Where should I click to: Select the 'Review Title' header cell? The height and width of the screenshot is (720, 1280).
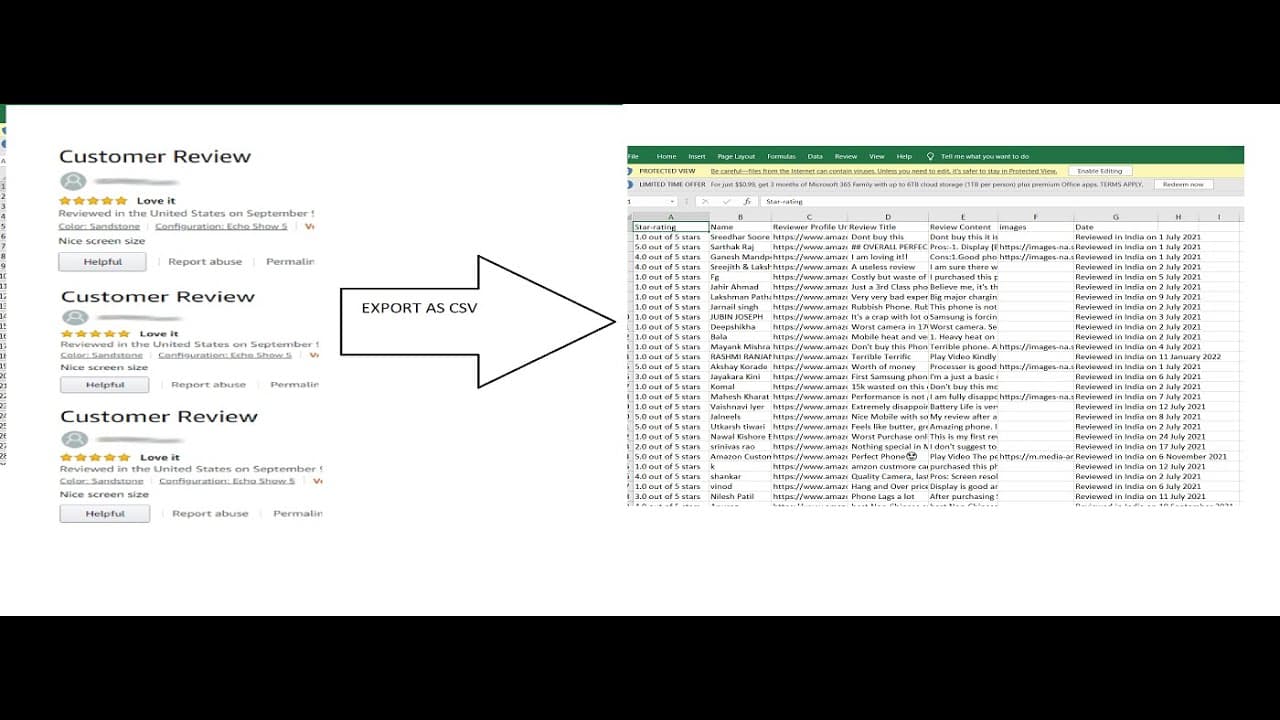click(888, 227)
